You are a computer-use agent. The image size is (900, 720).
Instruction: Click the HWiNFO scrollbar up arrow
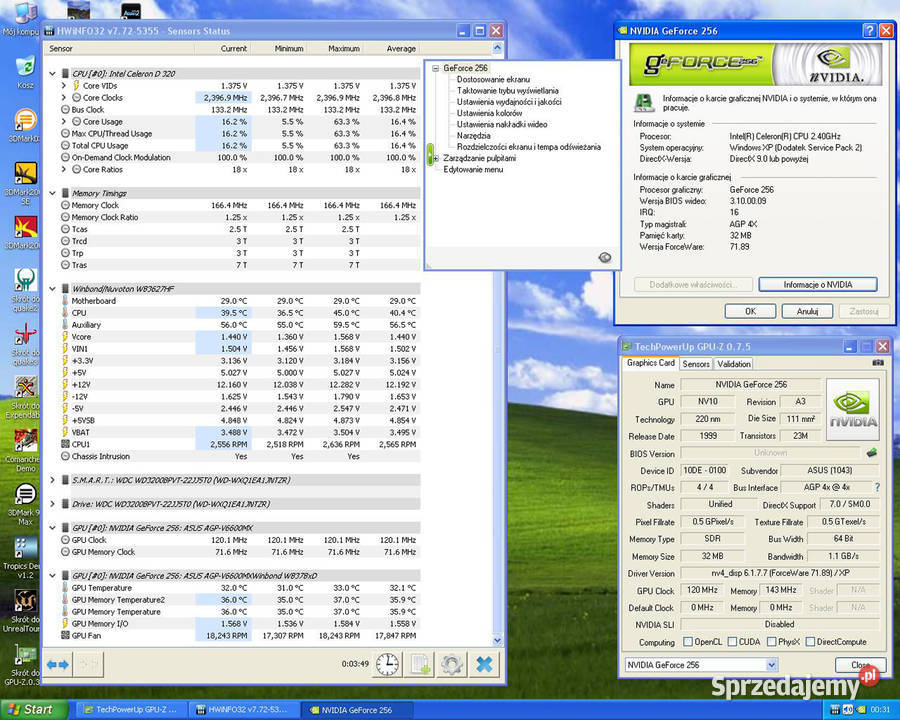pos(497,48)
